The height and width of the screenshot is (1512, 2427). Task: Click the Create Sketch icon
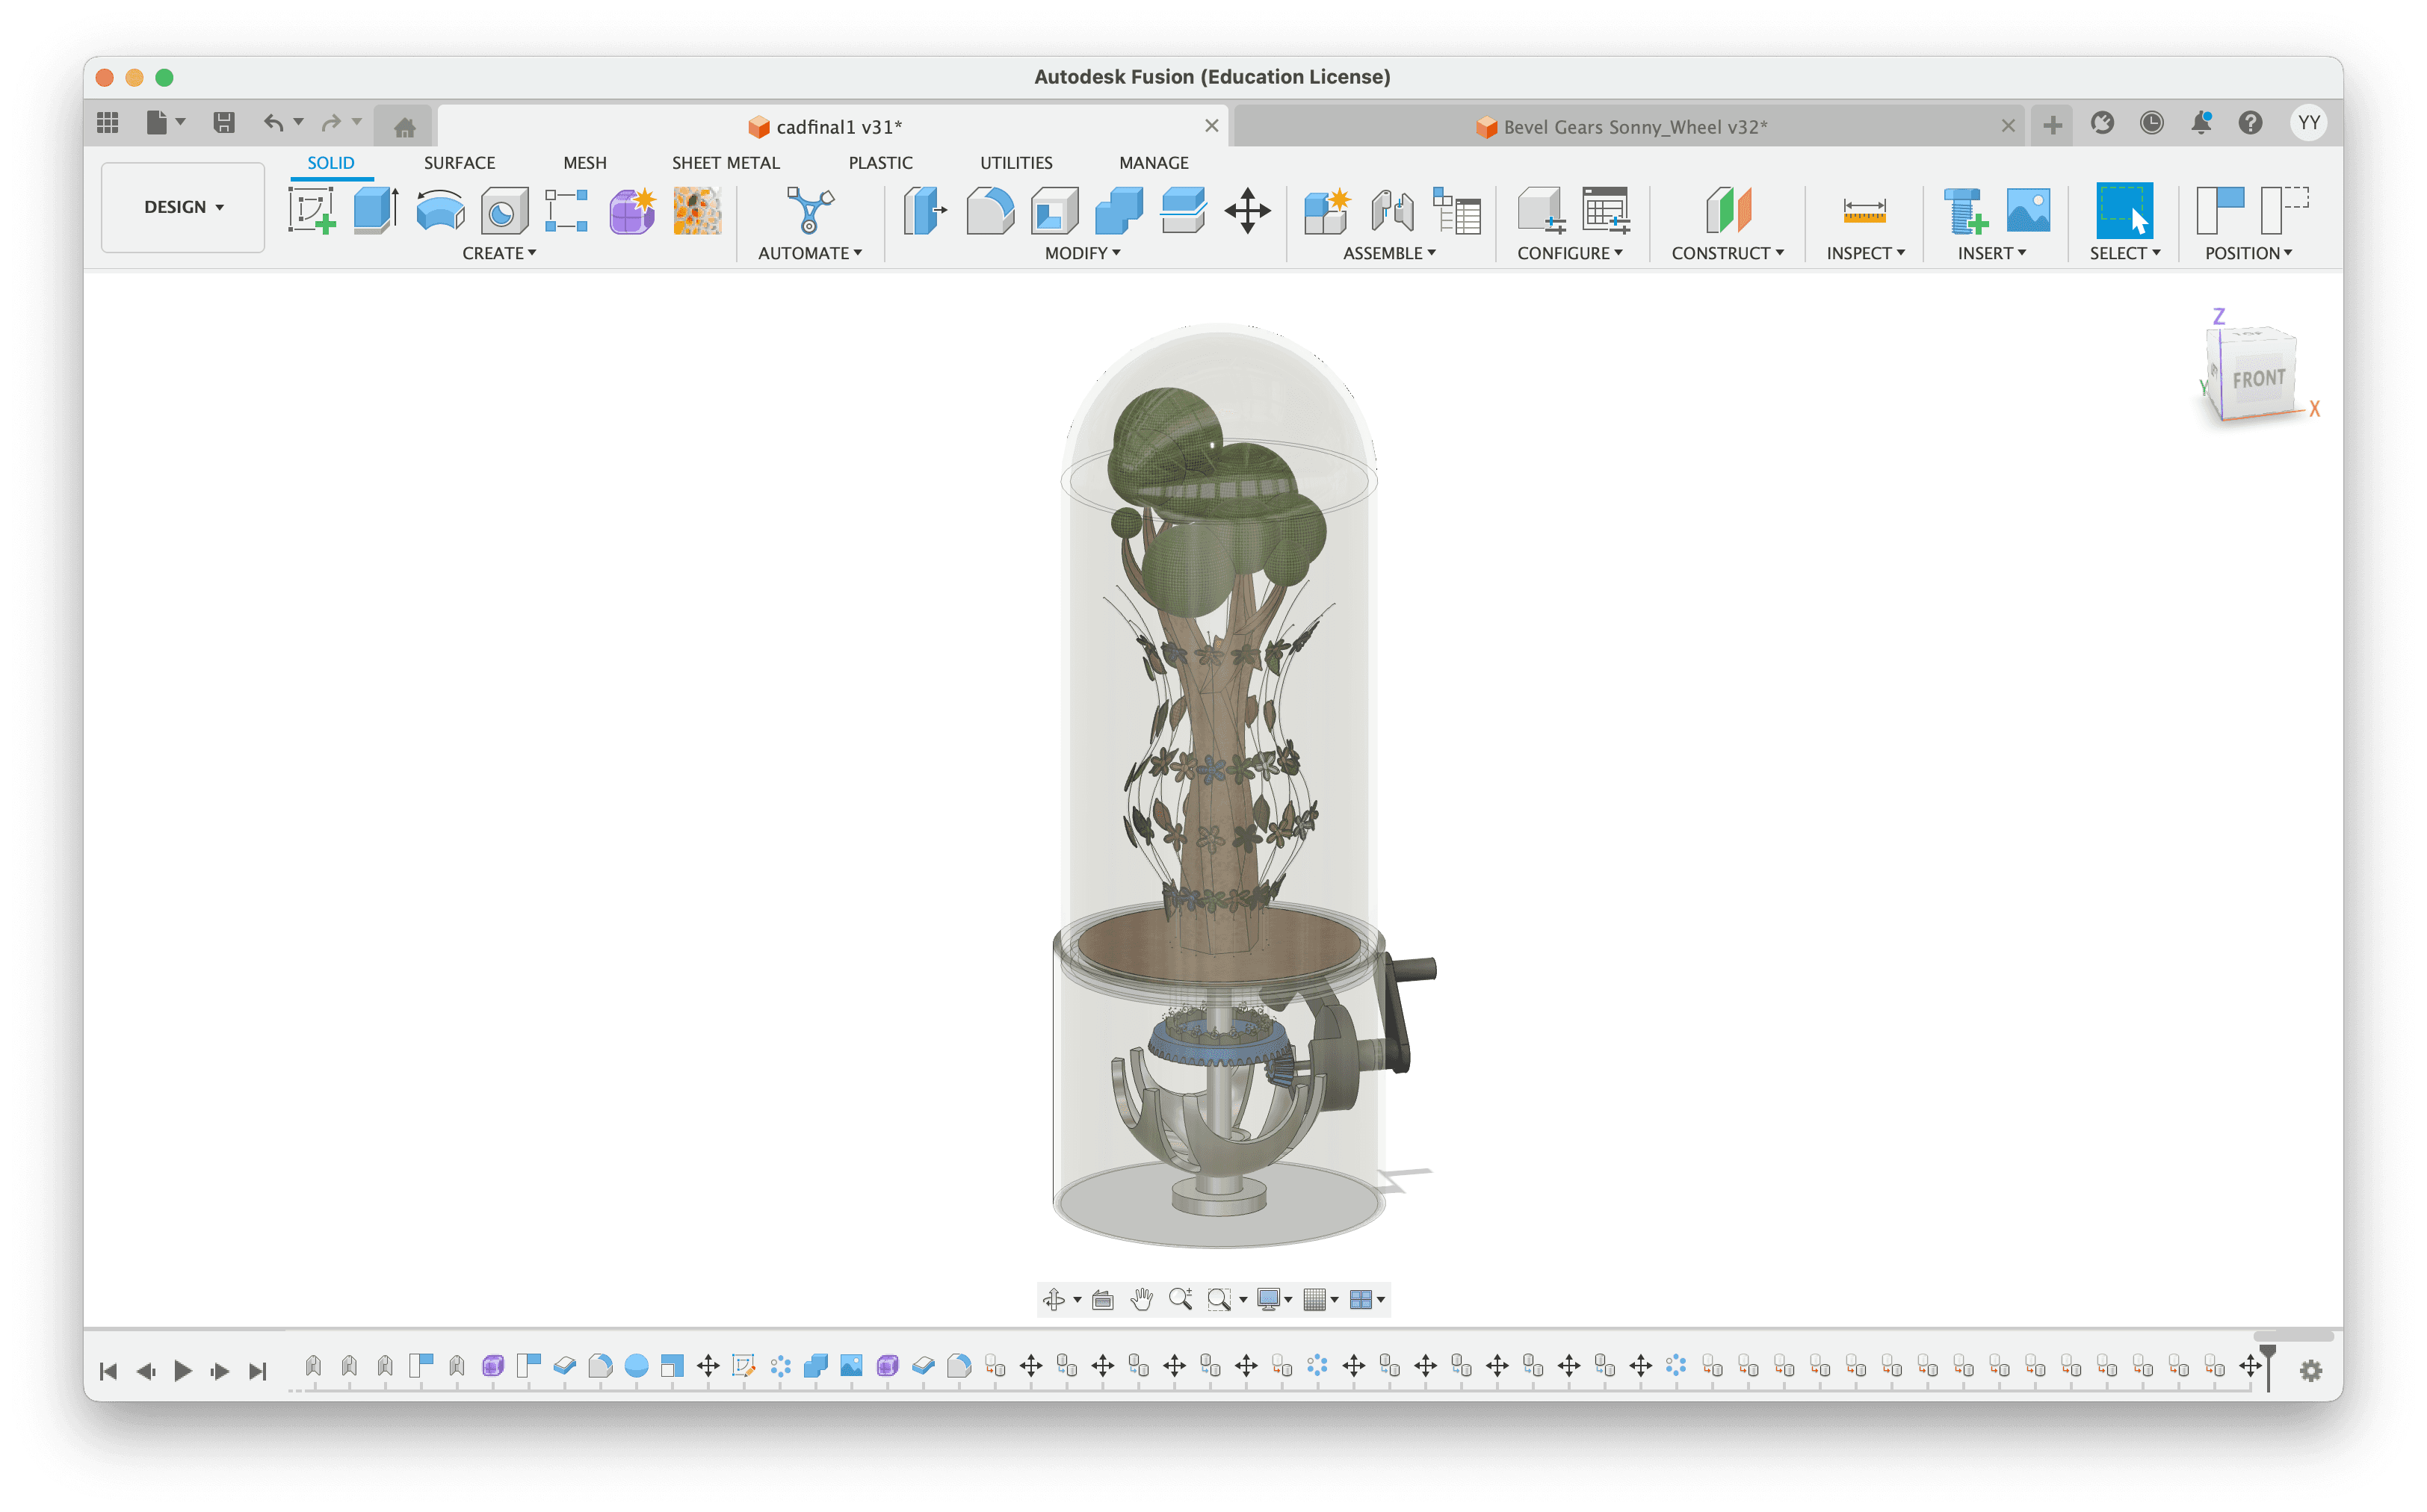311,211
